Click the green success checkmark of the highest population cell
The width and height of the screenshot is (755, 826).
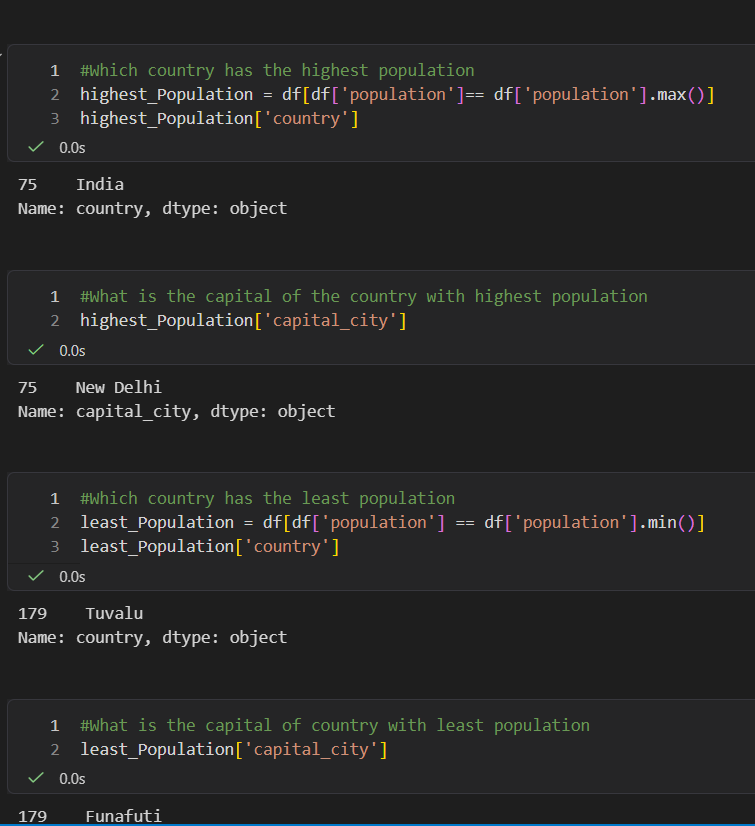[x=36, y=147]
